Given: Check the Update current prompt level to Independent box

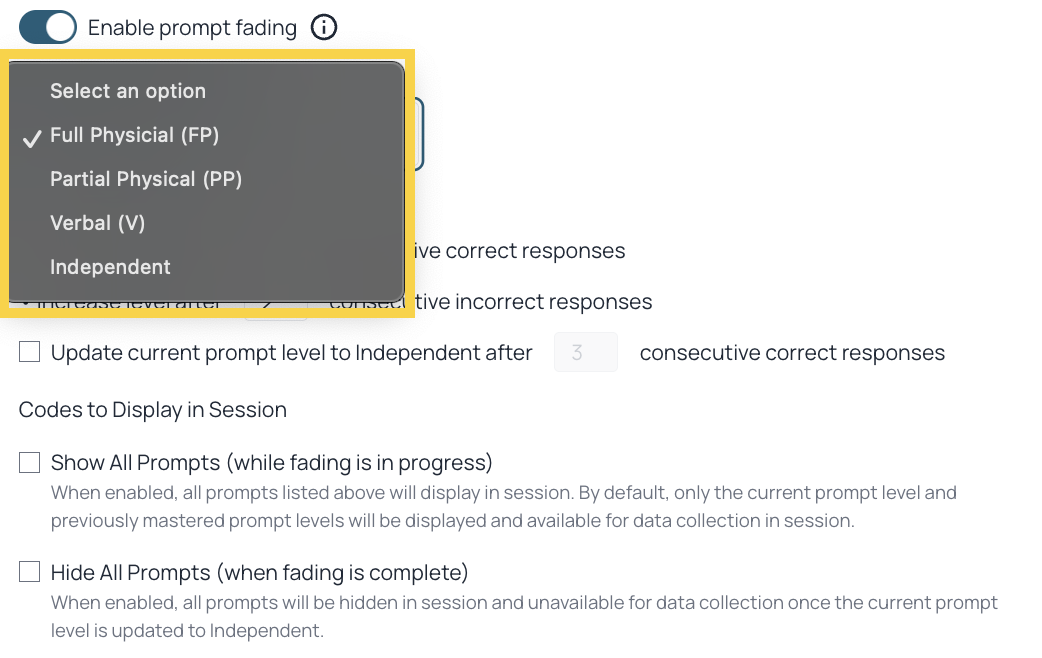Looking at the screenshot, I should pos(29,352).
